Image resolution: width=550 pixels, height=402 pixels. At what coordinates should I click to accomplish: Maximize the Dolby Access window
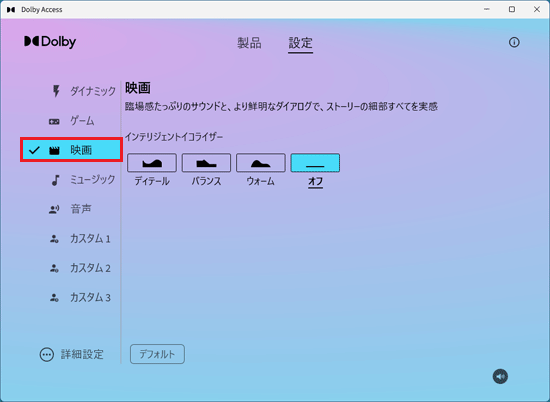coord(512,9)
